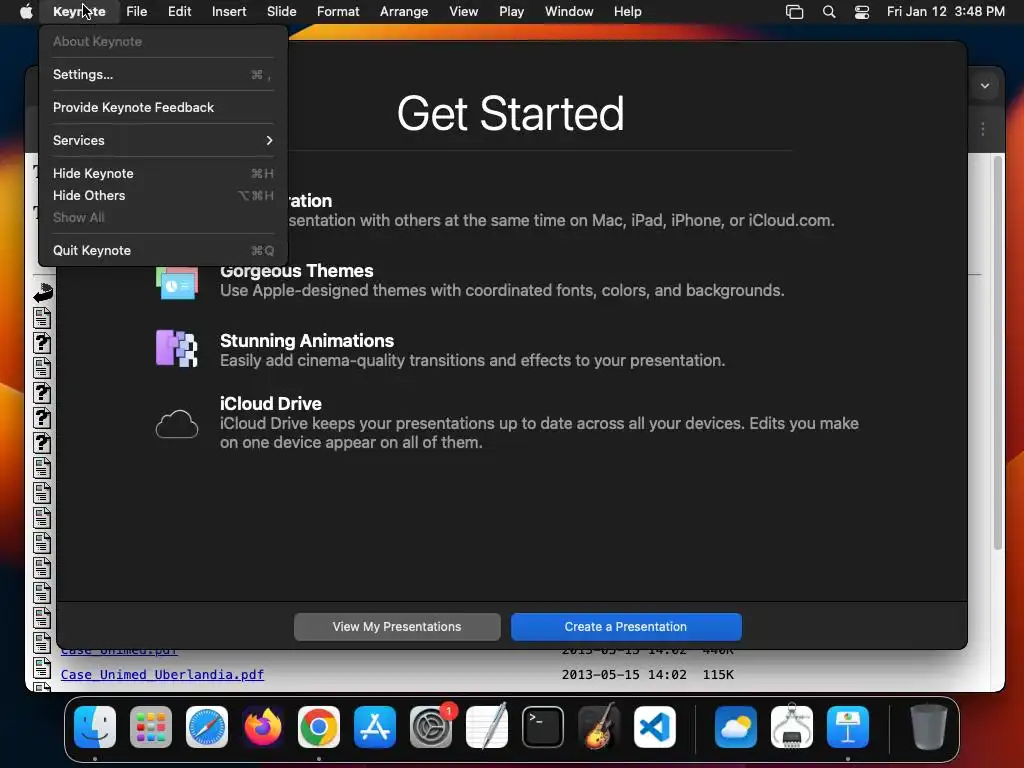This screenshot has height=768, width=1024.
Task: Open Case_Unimed_Uberlandia.pdf link
Action: coord(162,675)
